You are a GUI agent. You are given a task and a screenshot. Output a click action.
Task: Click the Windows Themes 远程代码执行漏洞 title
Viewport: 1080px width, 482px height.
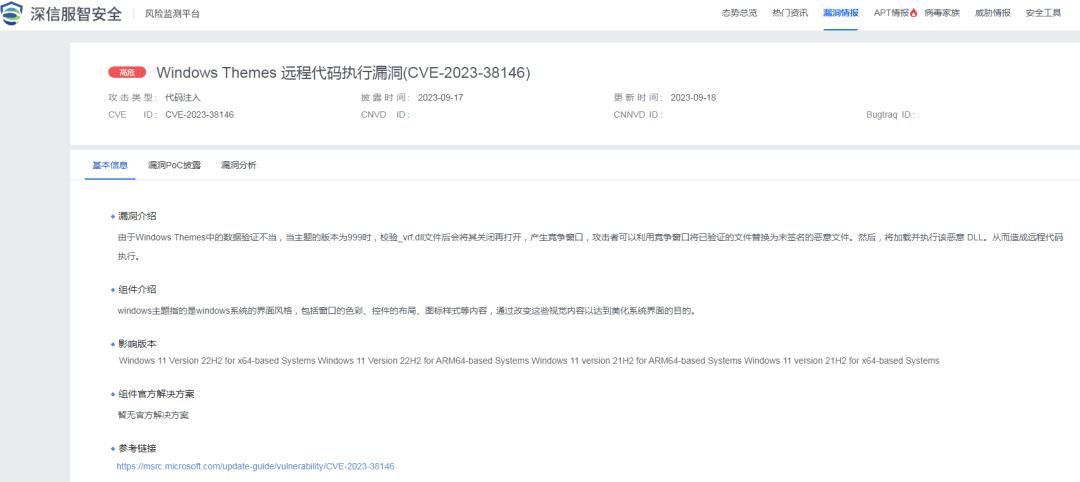point(344,72)
